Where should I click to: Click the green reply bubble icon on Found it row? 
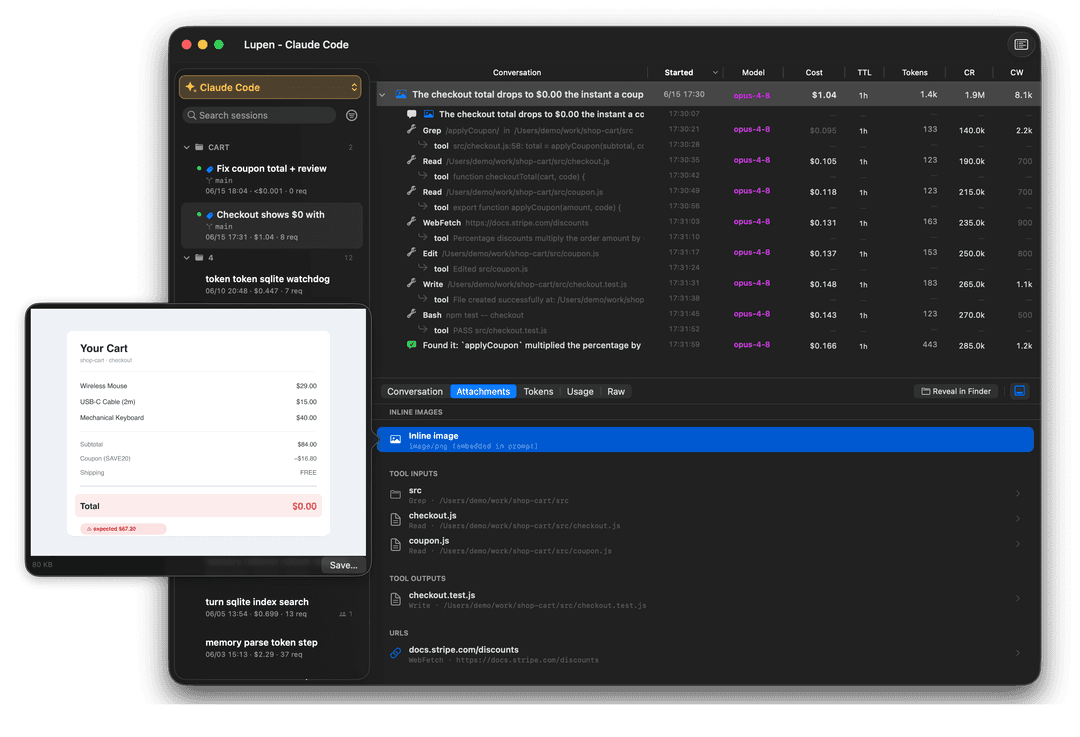pyautogui.click(x=411, y=344)
